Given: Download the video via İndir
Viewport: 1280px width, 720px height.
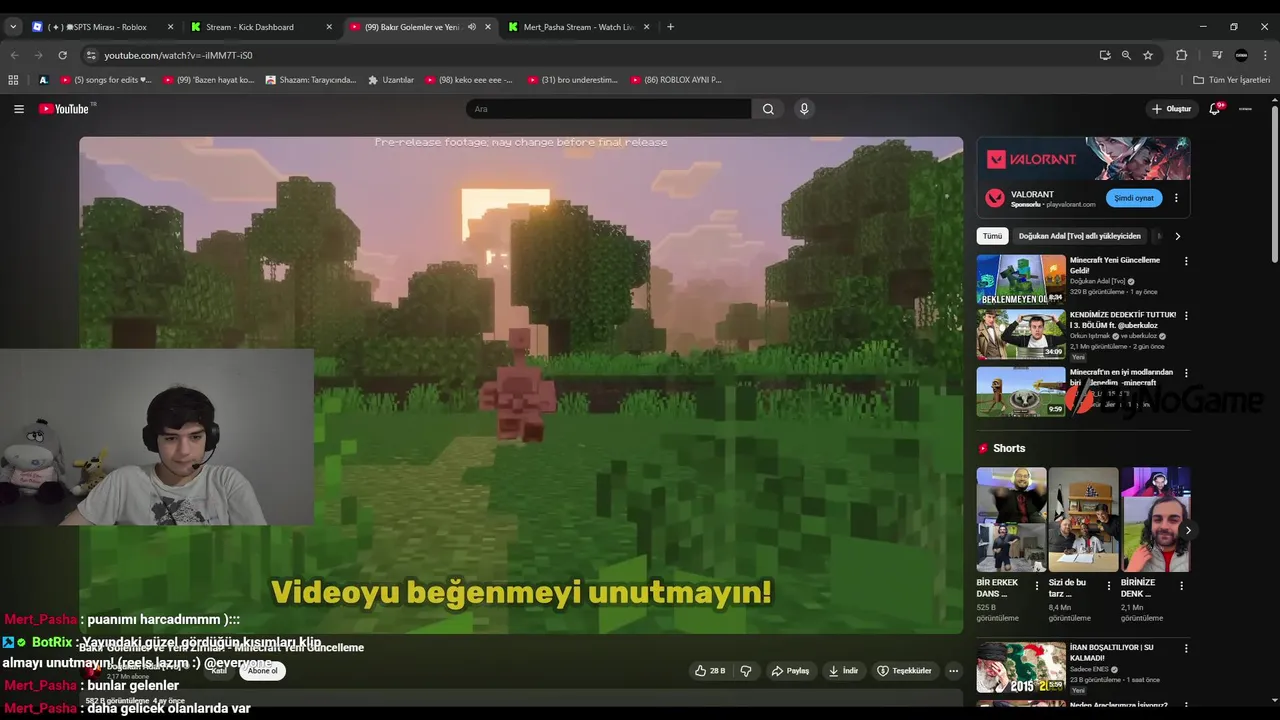Looking at the screenshot, I should pos(843,671).
